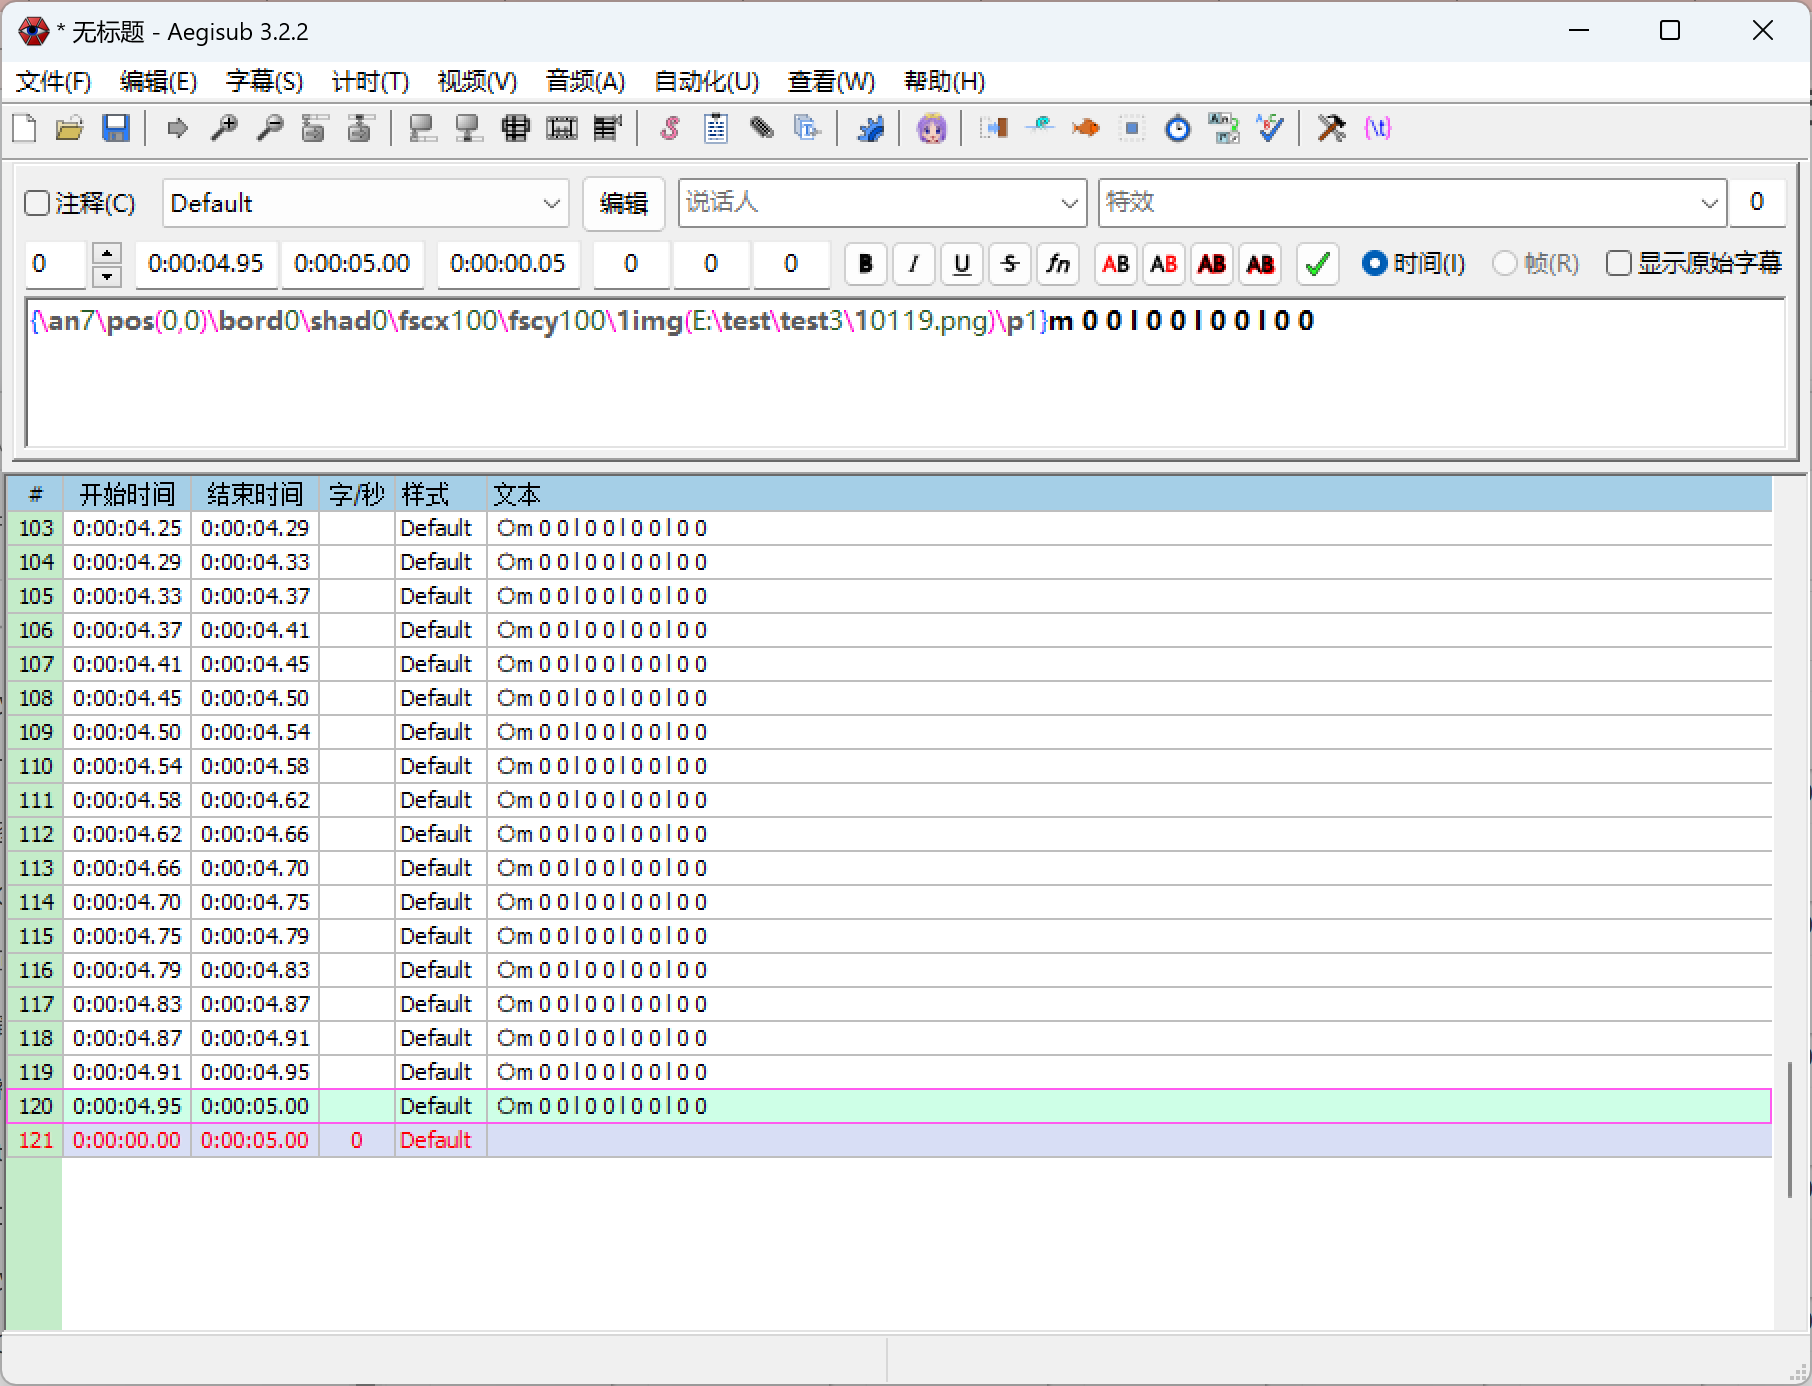Check the 注释(C) comment checkbox
Screen dimensions: 1812x1386
36,202
